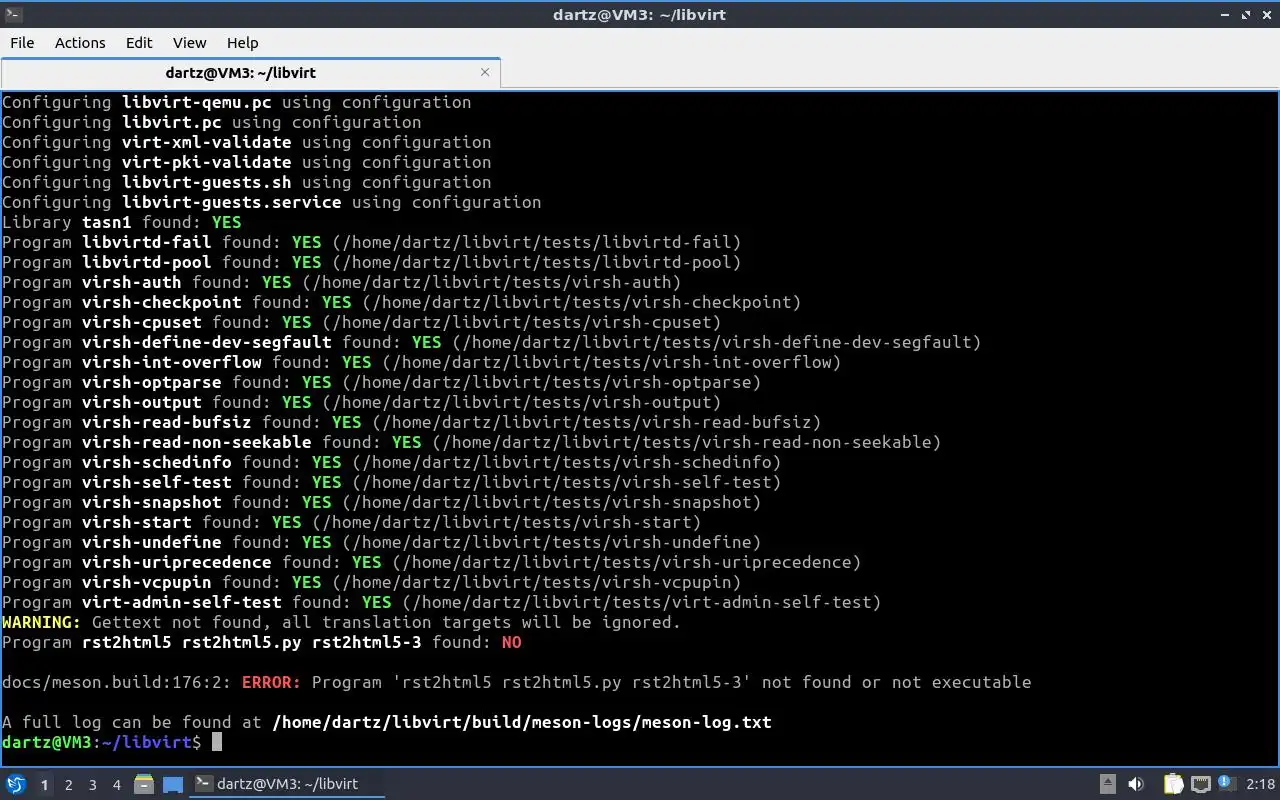The width and height of the screenshot is (1280, 800).
Task: Click 'virt-pki-validate' in output
Action: click(206, 162)
